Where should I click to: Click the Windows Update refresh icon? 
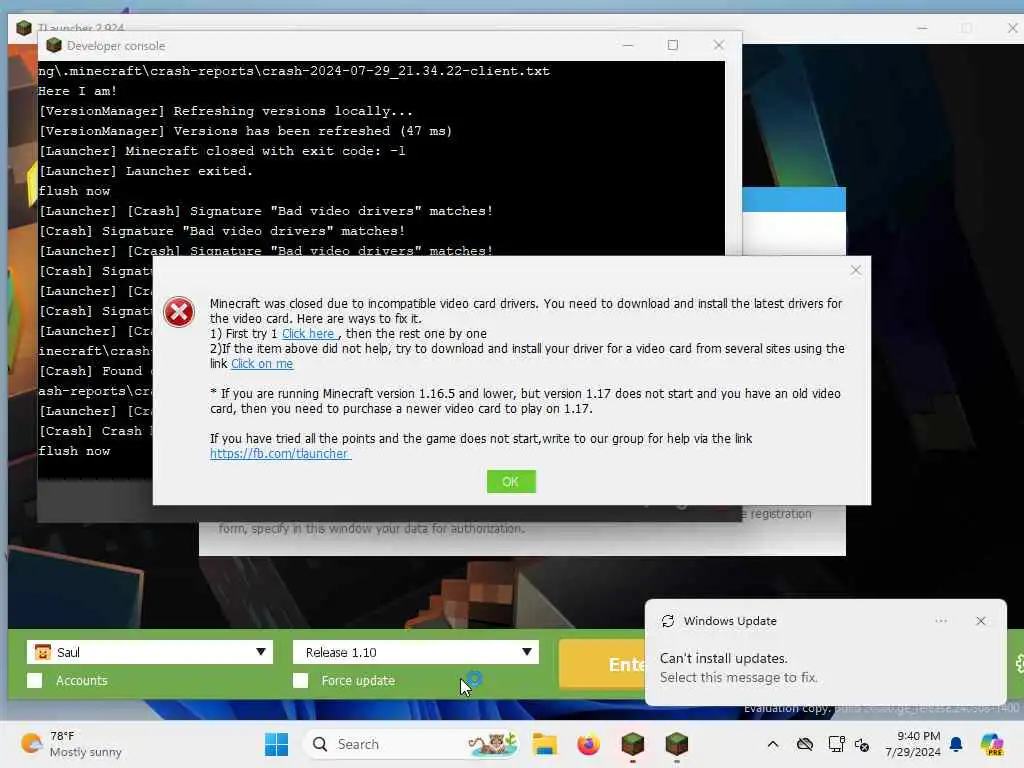pos(667,620)
